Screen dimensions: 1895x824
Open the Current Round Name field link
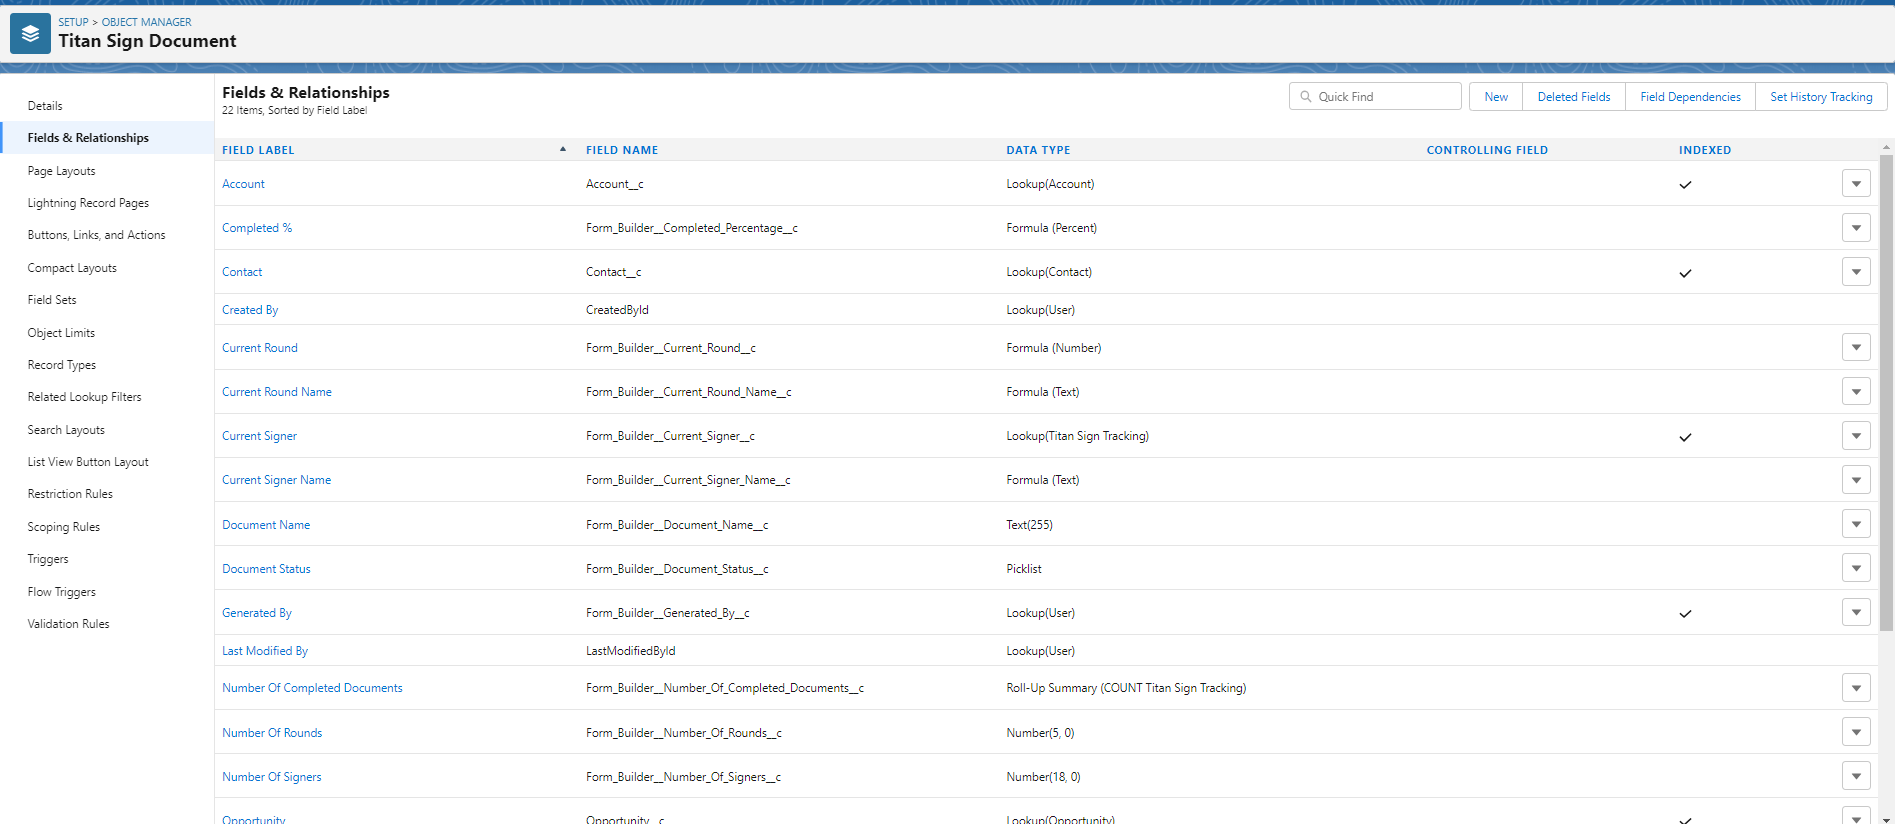click(x=277, y=392)
